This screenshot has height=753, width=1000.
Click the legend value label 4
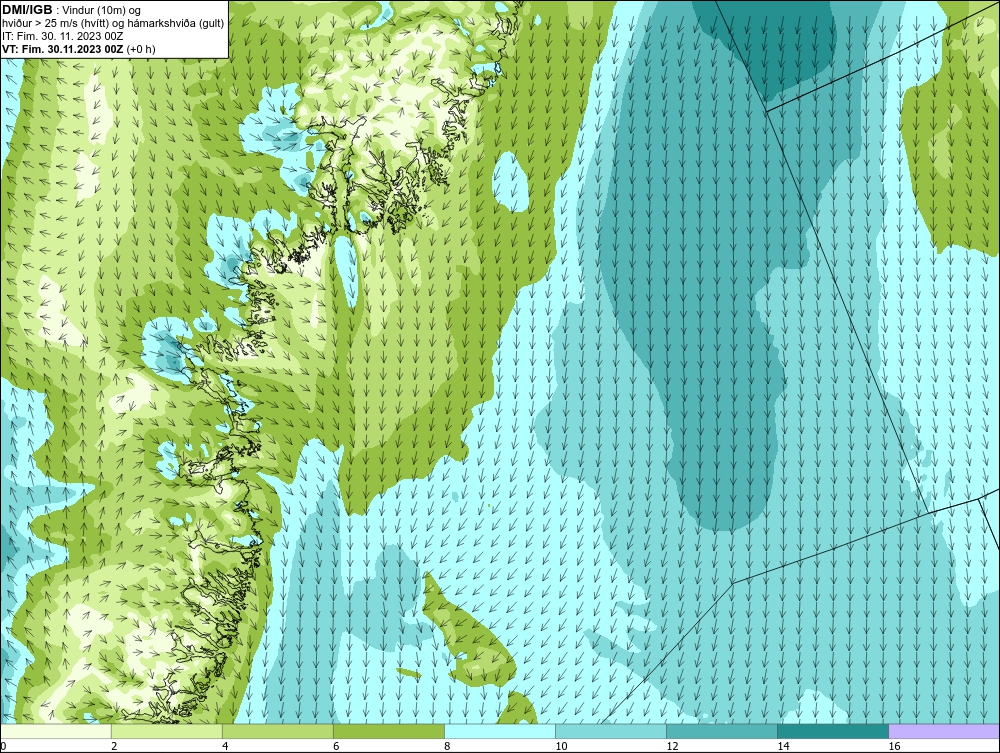[225, 746]
